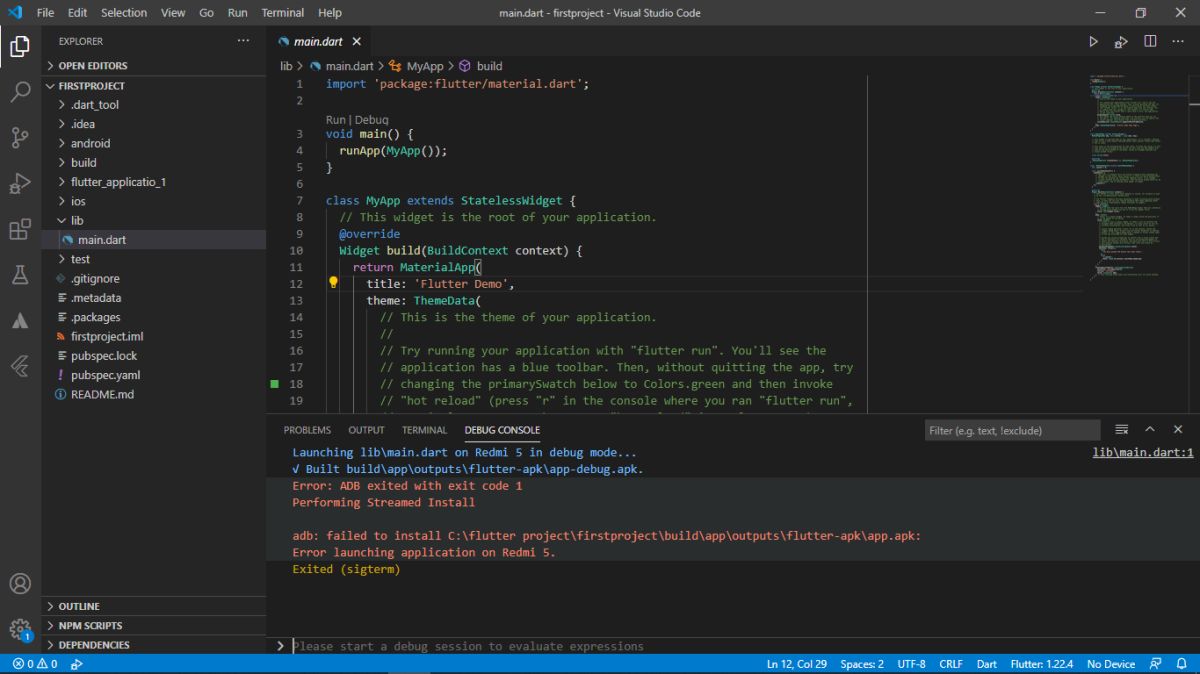Open notifications bell in status bar
Screen dimensions: 1200x674
tap(1181, 664)
